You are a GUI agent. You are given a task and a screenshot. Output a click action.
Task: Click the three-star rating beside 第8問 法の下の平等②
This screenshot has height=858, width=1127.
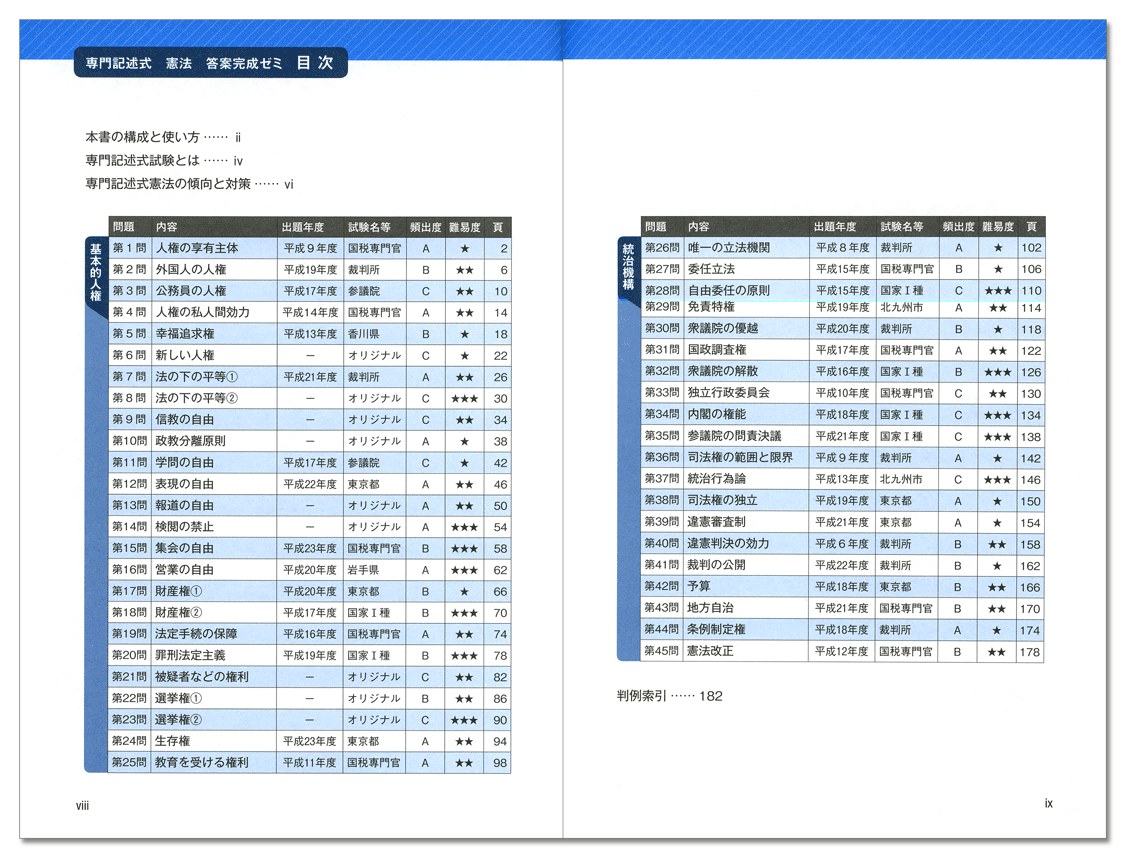(464, 399)
